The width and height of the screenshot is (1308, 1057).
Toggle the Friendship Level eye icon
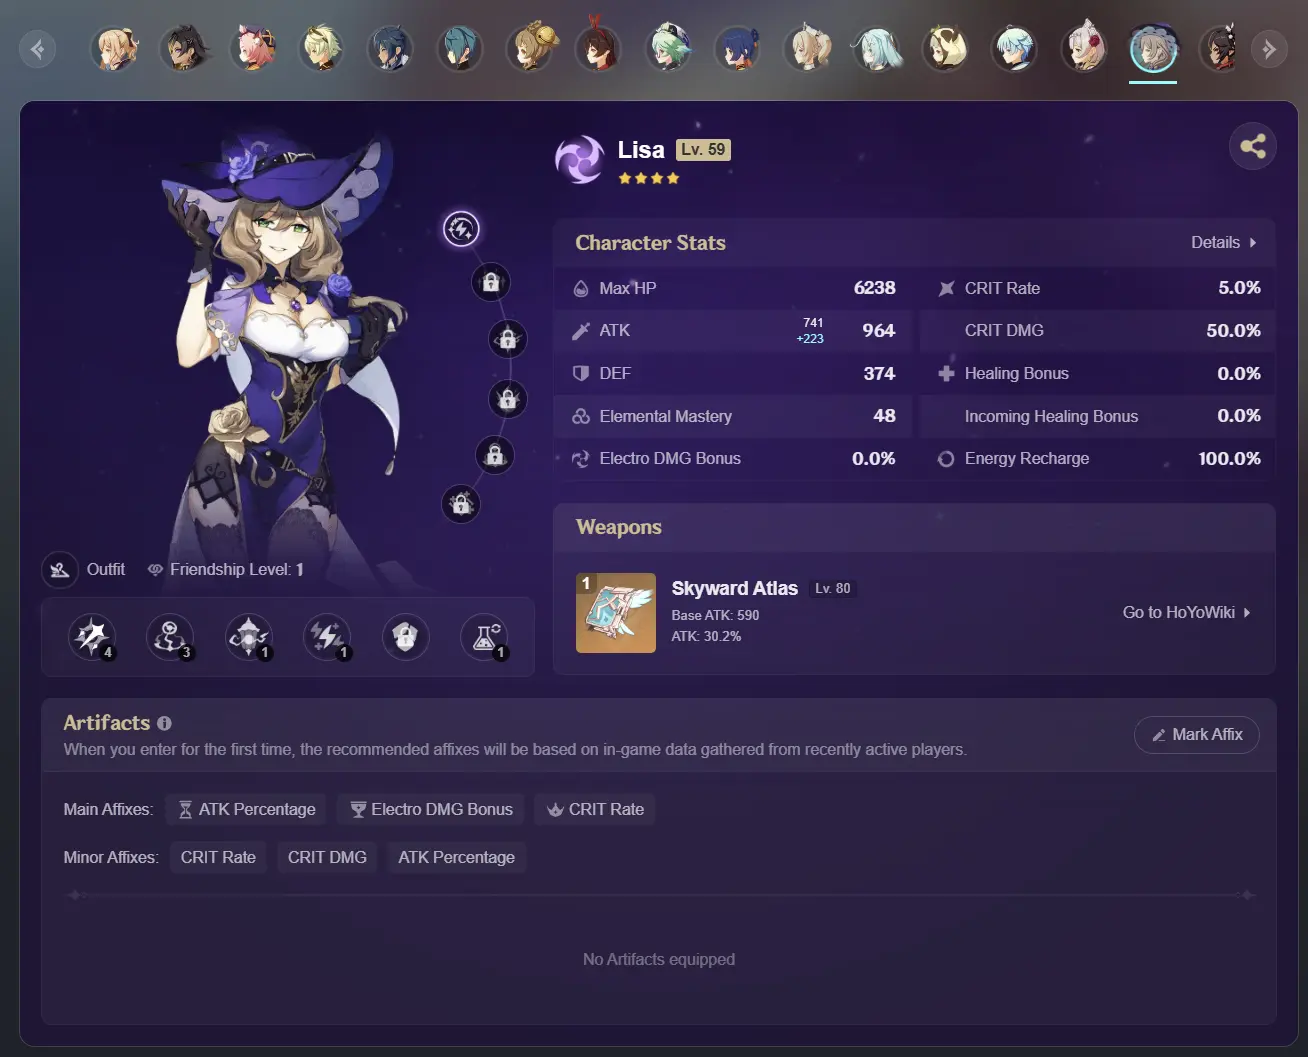pos(155,569)
